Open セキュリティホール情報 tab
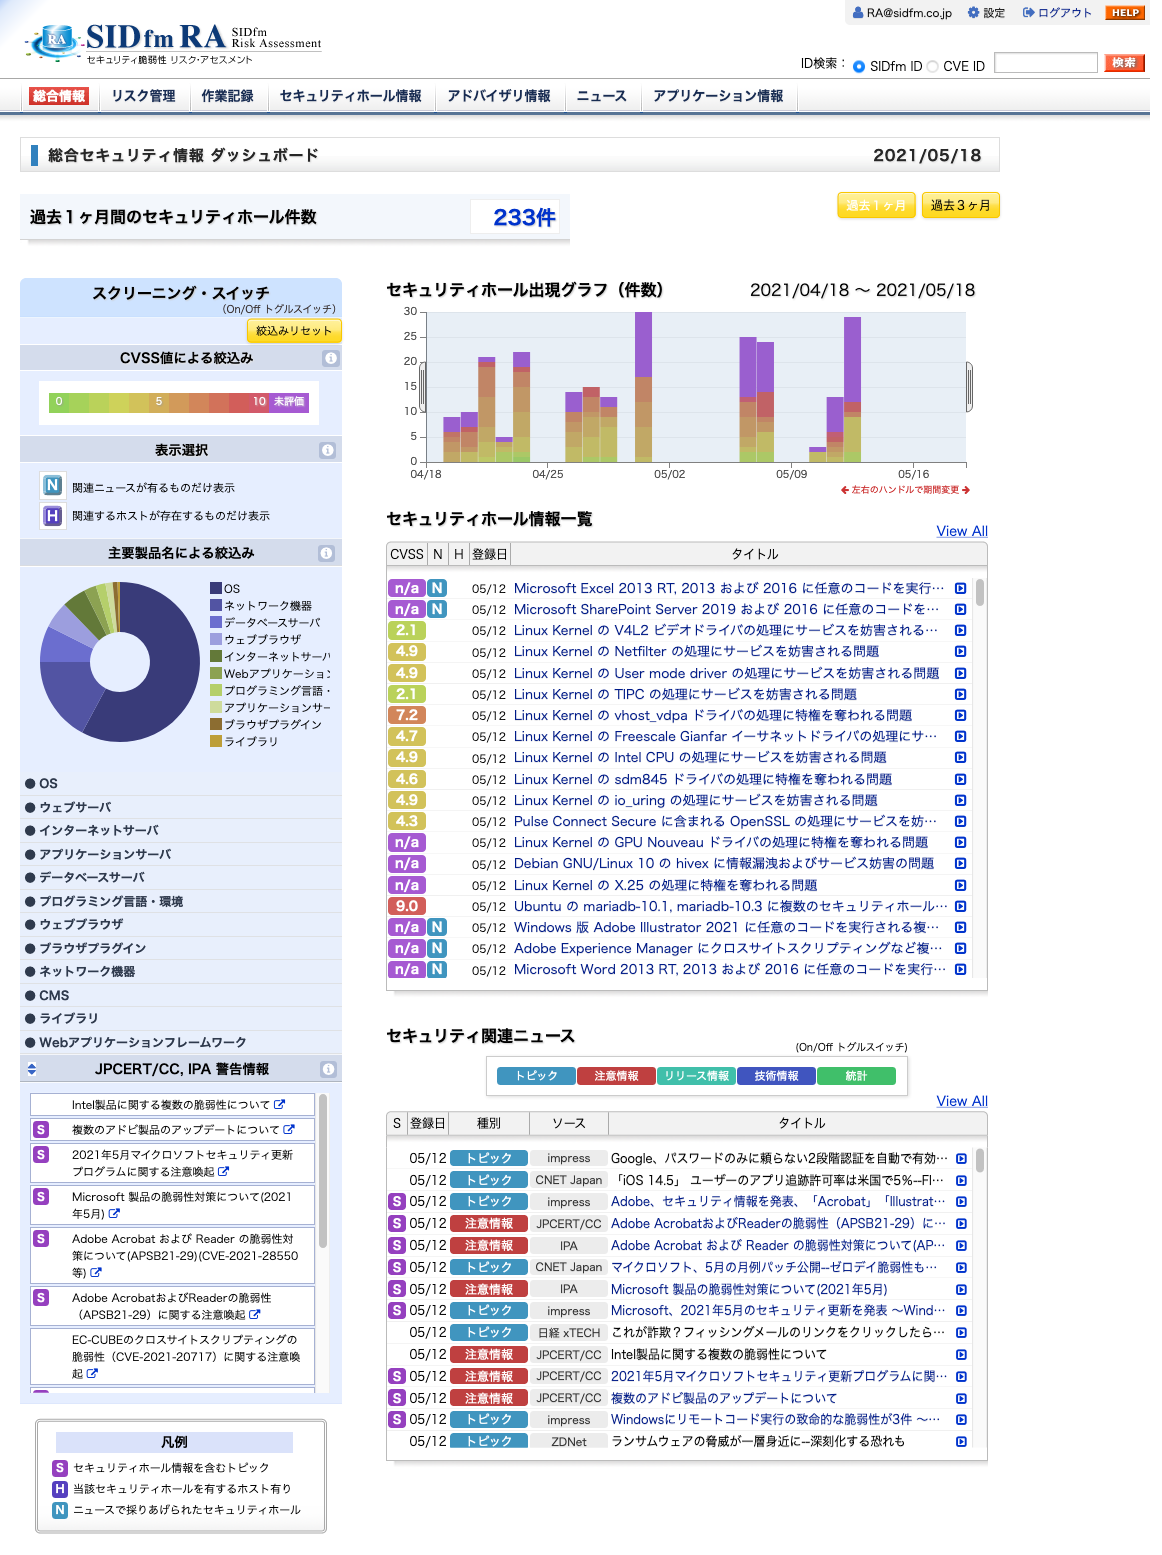The height and width of the screenshot is (1555, 1162). point(351,96)
